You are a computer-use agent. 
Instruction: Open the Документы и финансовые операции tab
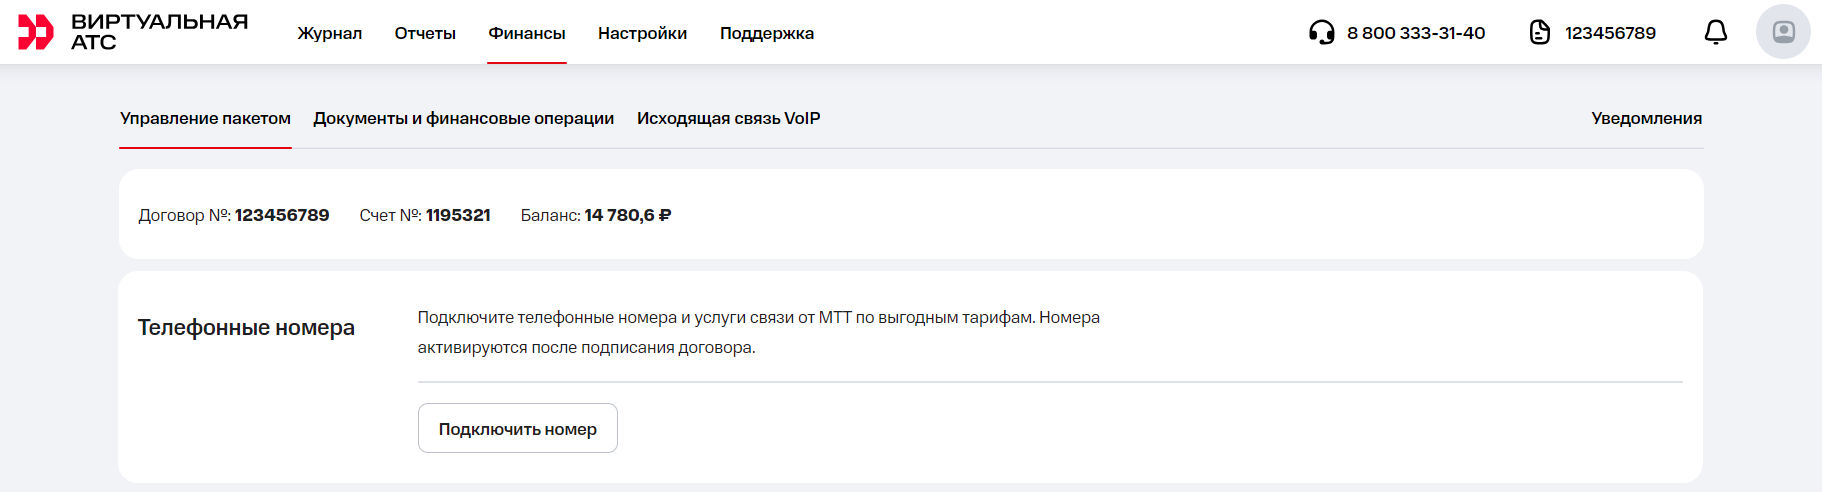click(x=463, y=118)
